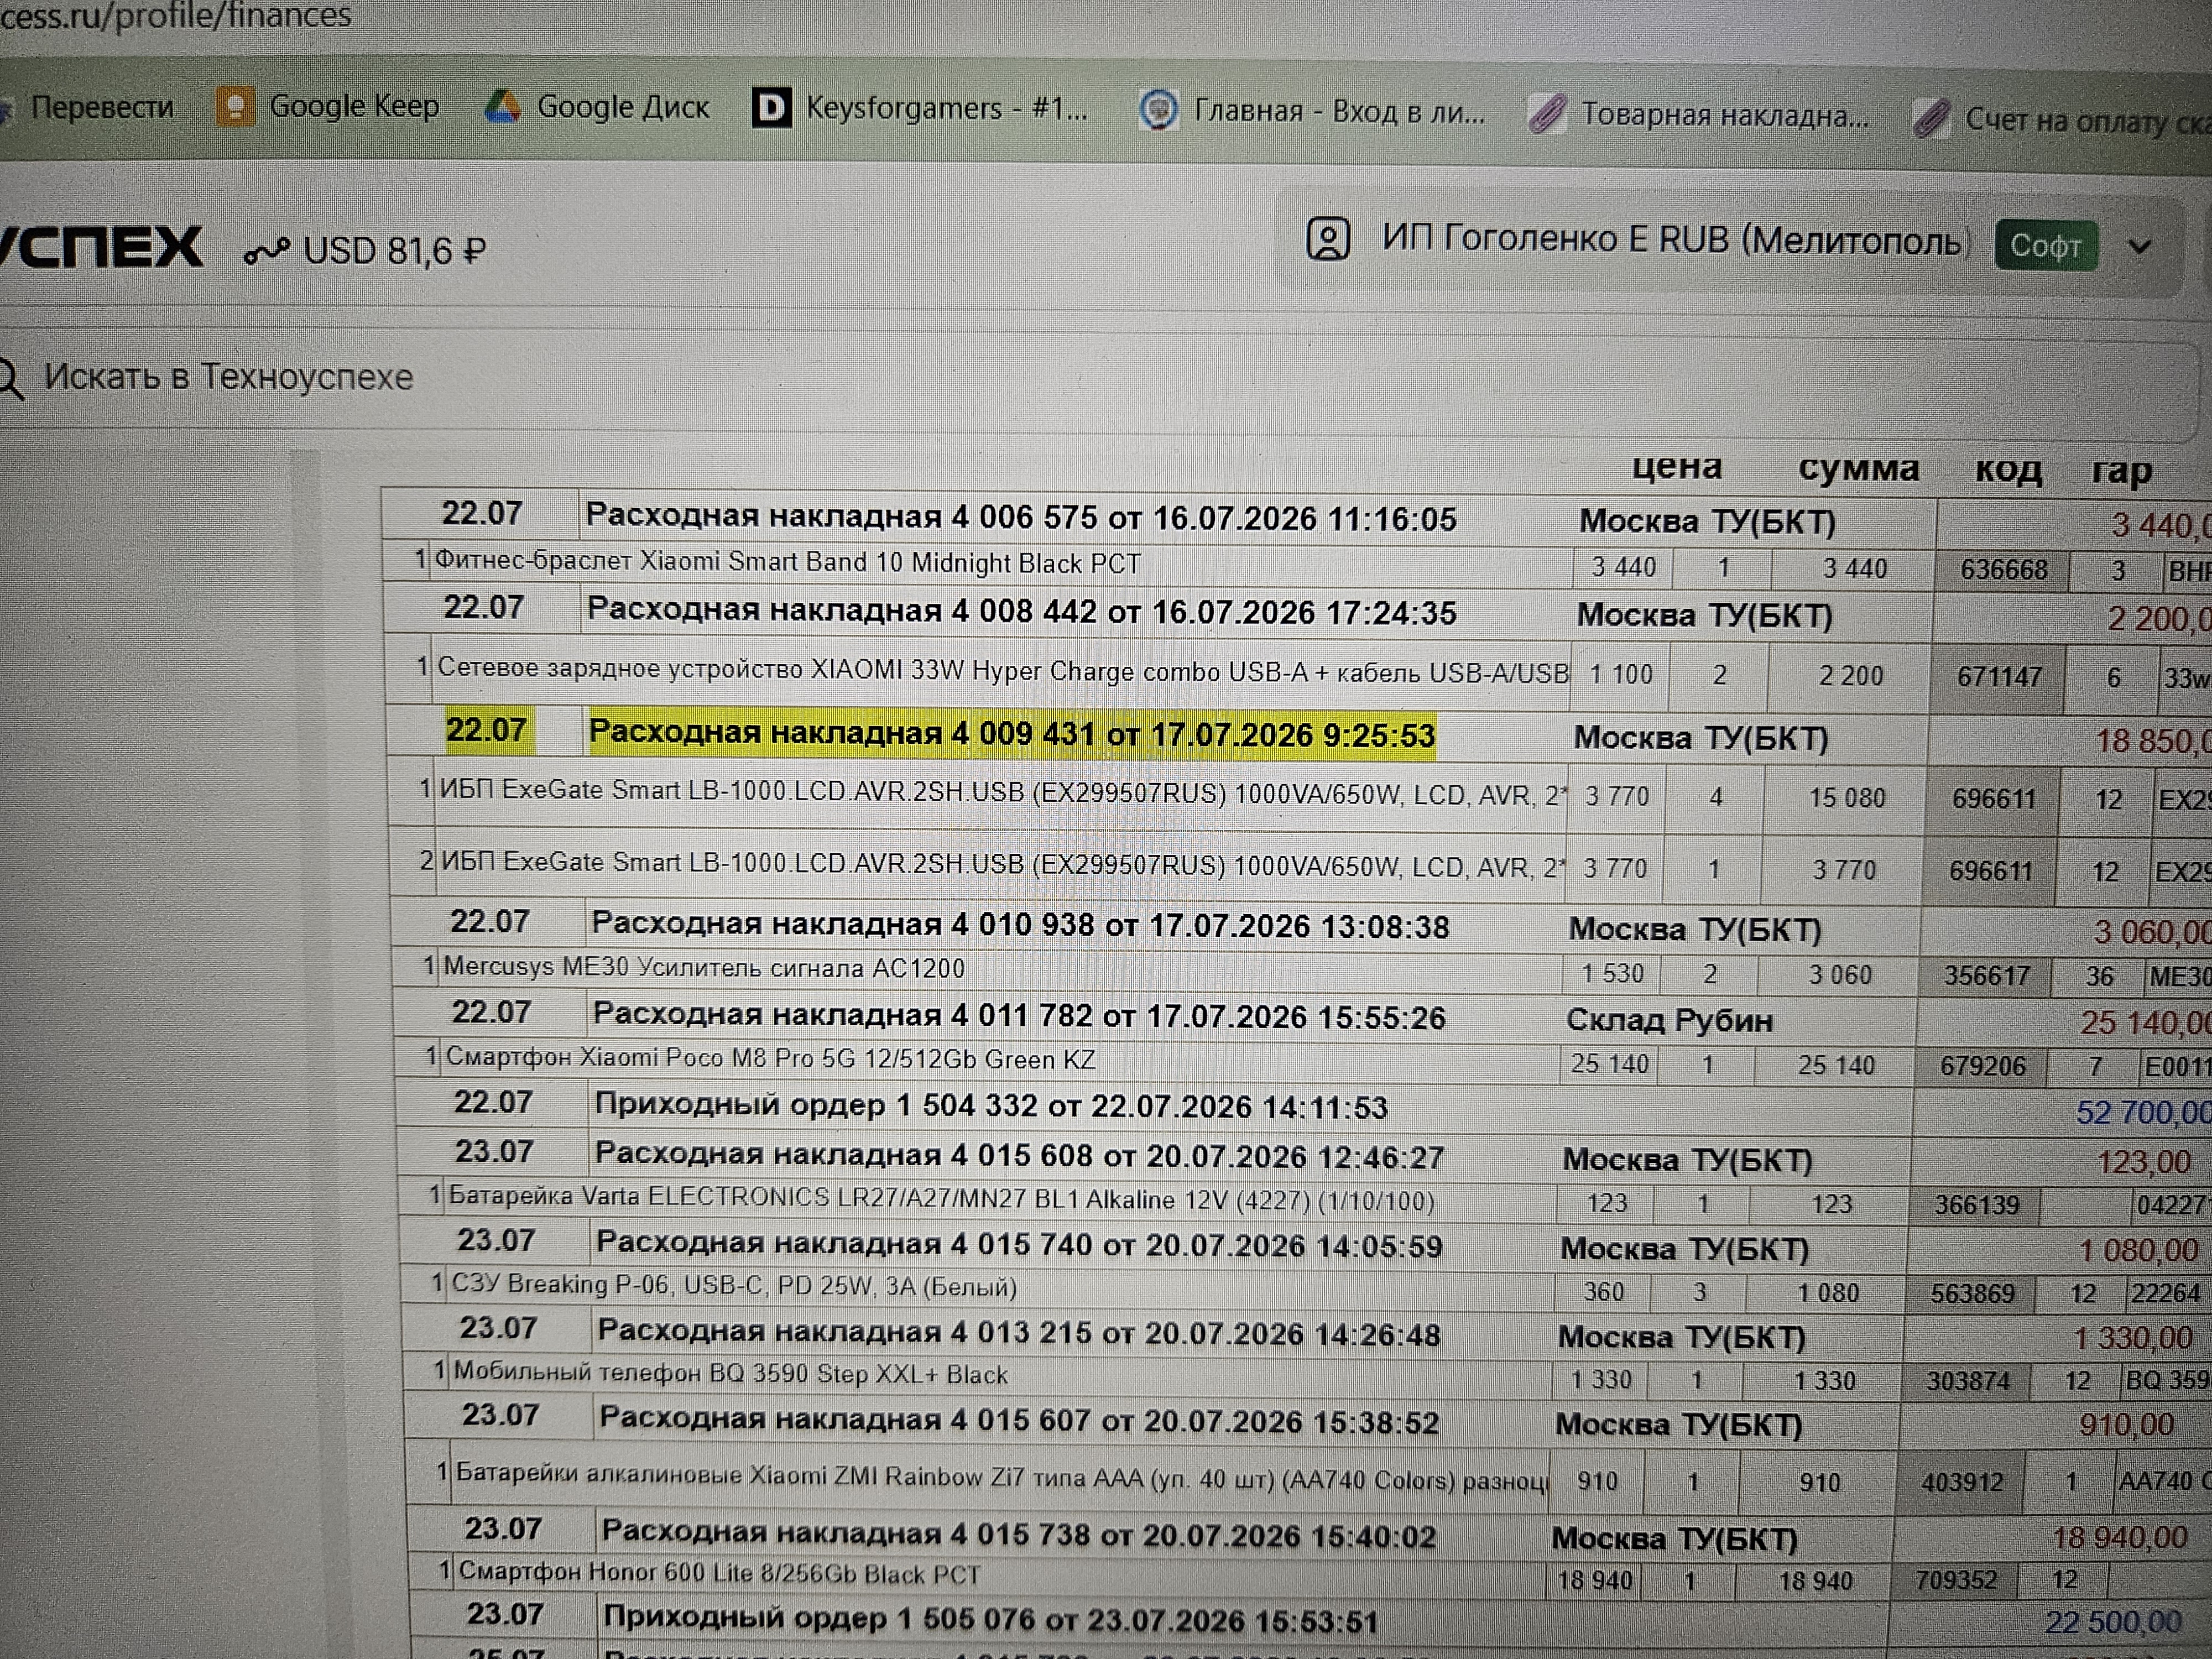Click the user profile icon
This screenshot has width=2212, height=1659.
tap(1328, 240)
